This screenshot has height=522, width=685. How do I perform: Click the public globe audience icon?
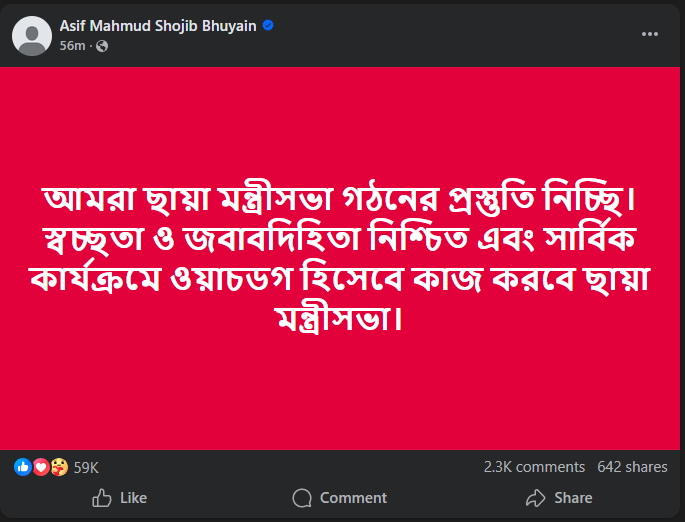[102, 46]
